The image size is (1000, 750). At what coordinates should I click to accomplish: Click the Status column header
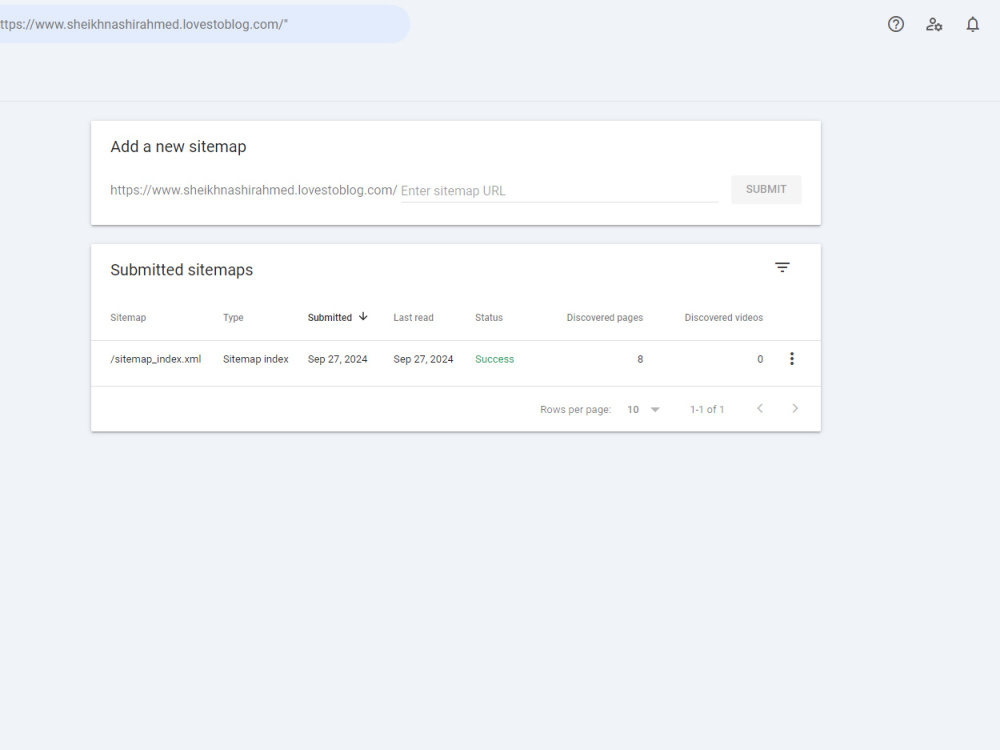[489, 318]
